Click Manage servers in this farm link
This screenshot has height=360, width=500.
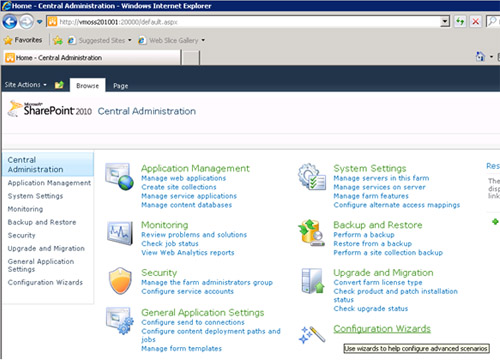point(381,178)
